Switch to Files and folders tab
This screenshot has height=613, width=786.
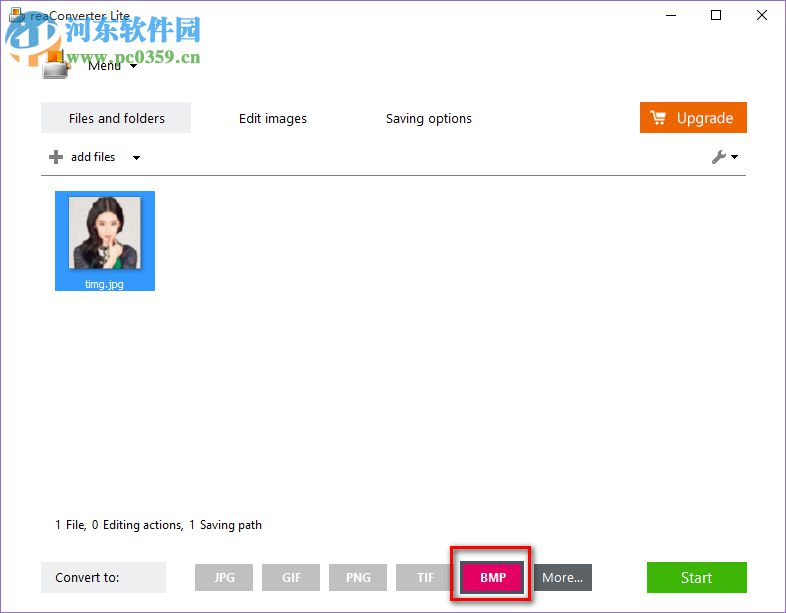116,118
